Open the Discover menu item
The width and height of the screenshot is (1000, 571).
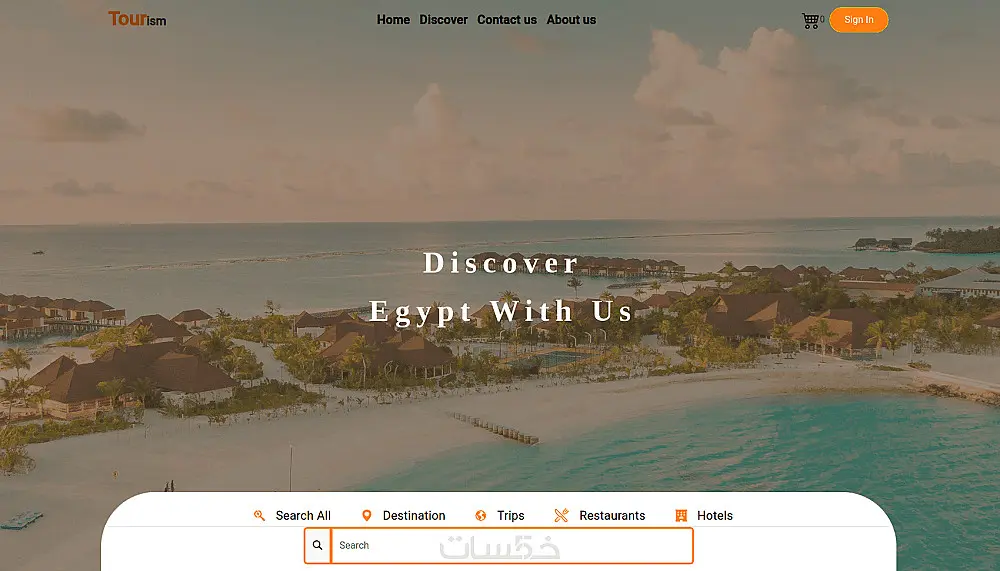pos(443,20)
